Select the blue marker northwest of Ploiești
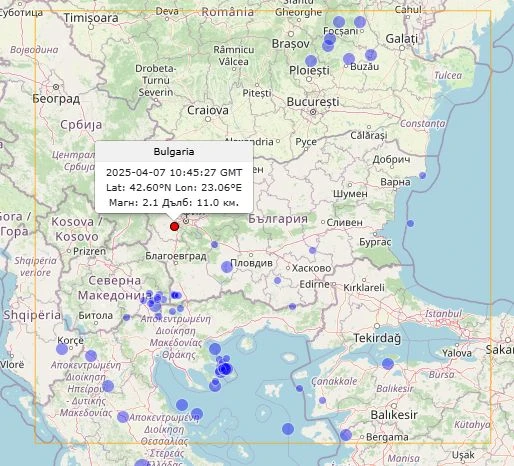514x466 pixels. click(x=311, y=61)
